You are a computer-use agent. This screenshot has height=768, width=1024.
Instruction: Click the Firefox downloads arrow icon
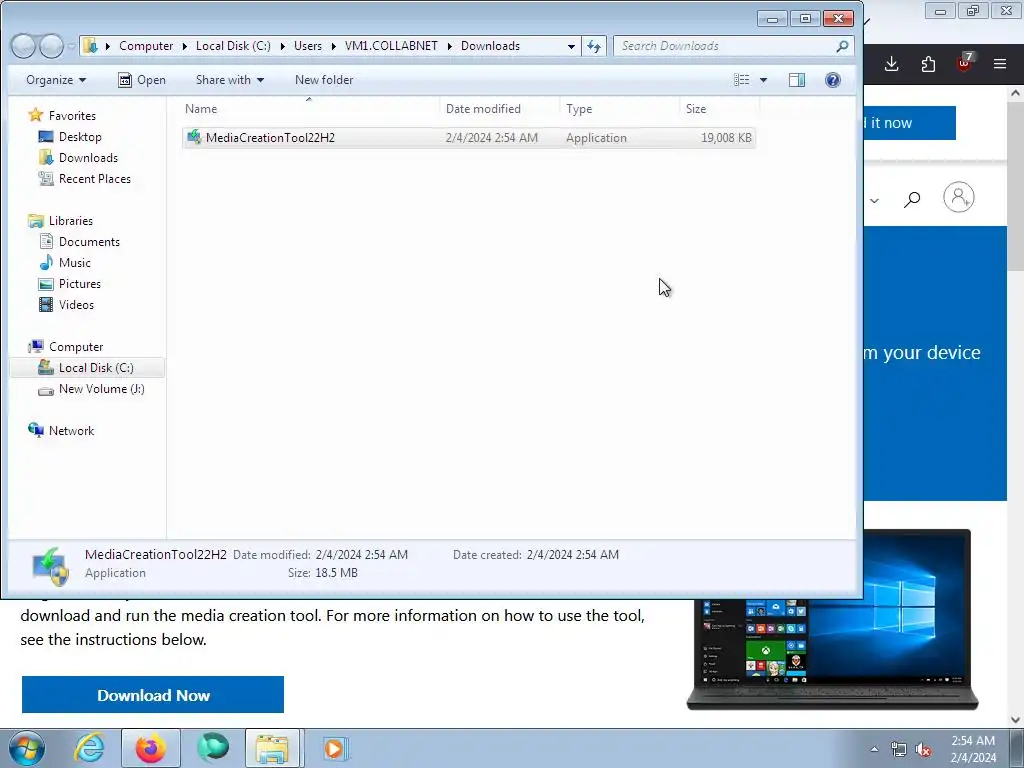(891, 64)
